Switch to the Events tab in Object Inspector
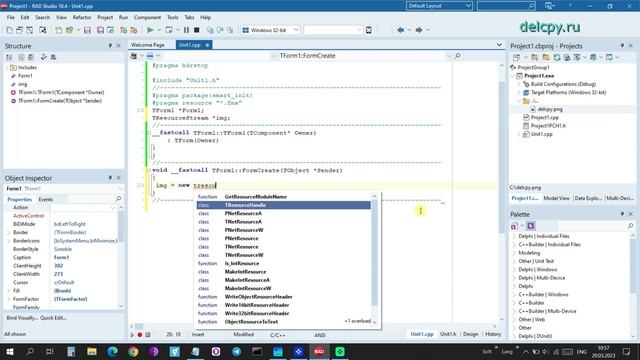The image size is (640, 360). (45, 199)
